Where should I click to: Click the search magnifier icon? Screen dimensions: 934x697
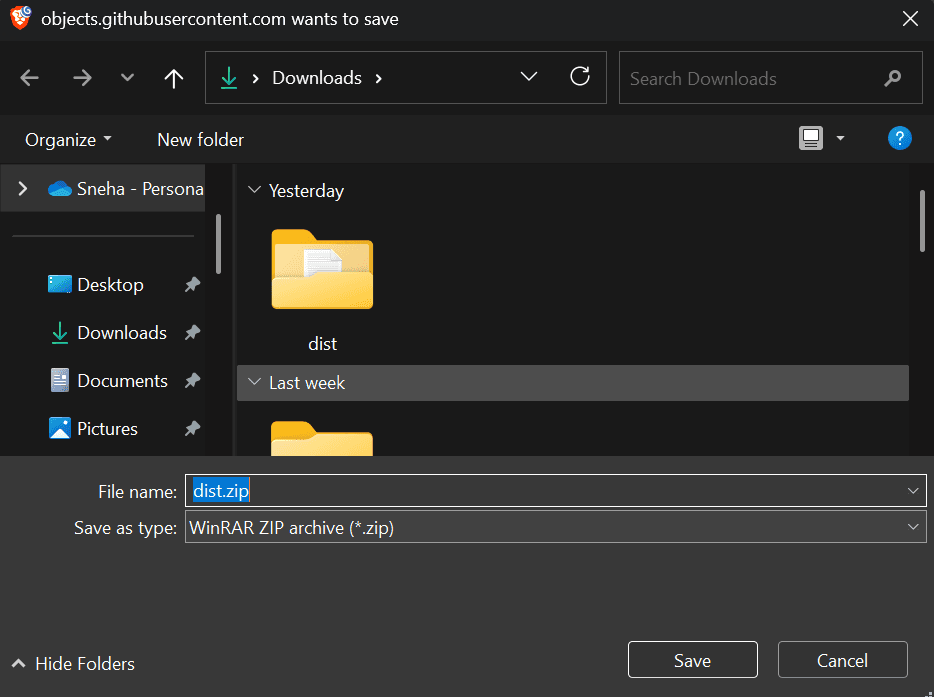[x=892, y=78]
